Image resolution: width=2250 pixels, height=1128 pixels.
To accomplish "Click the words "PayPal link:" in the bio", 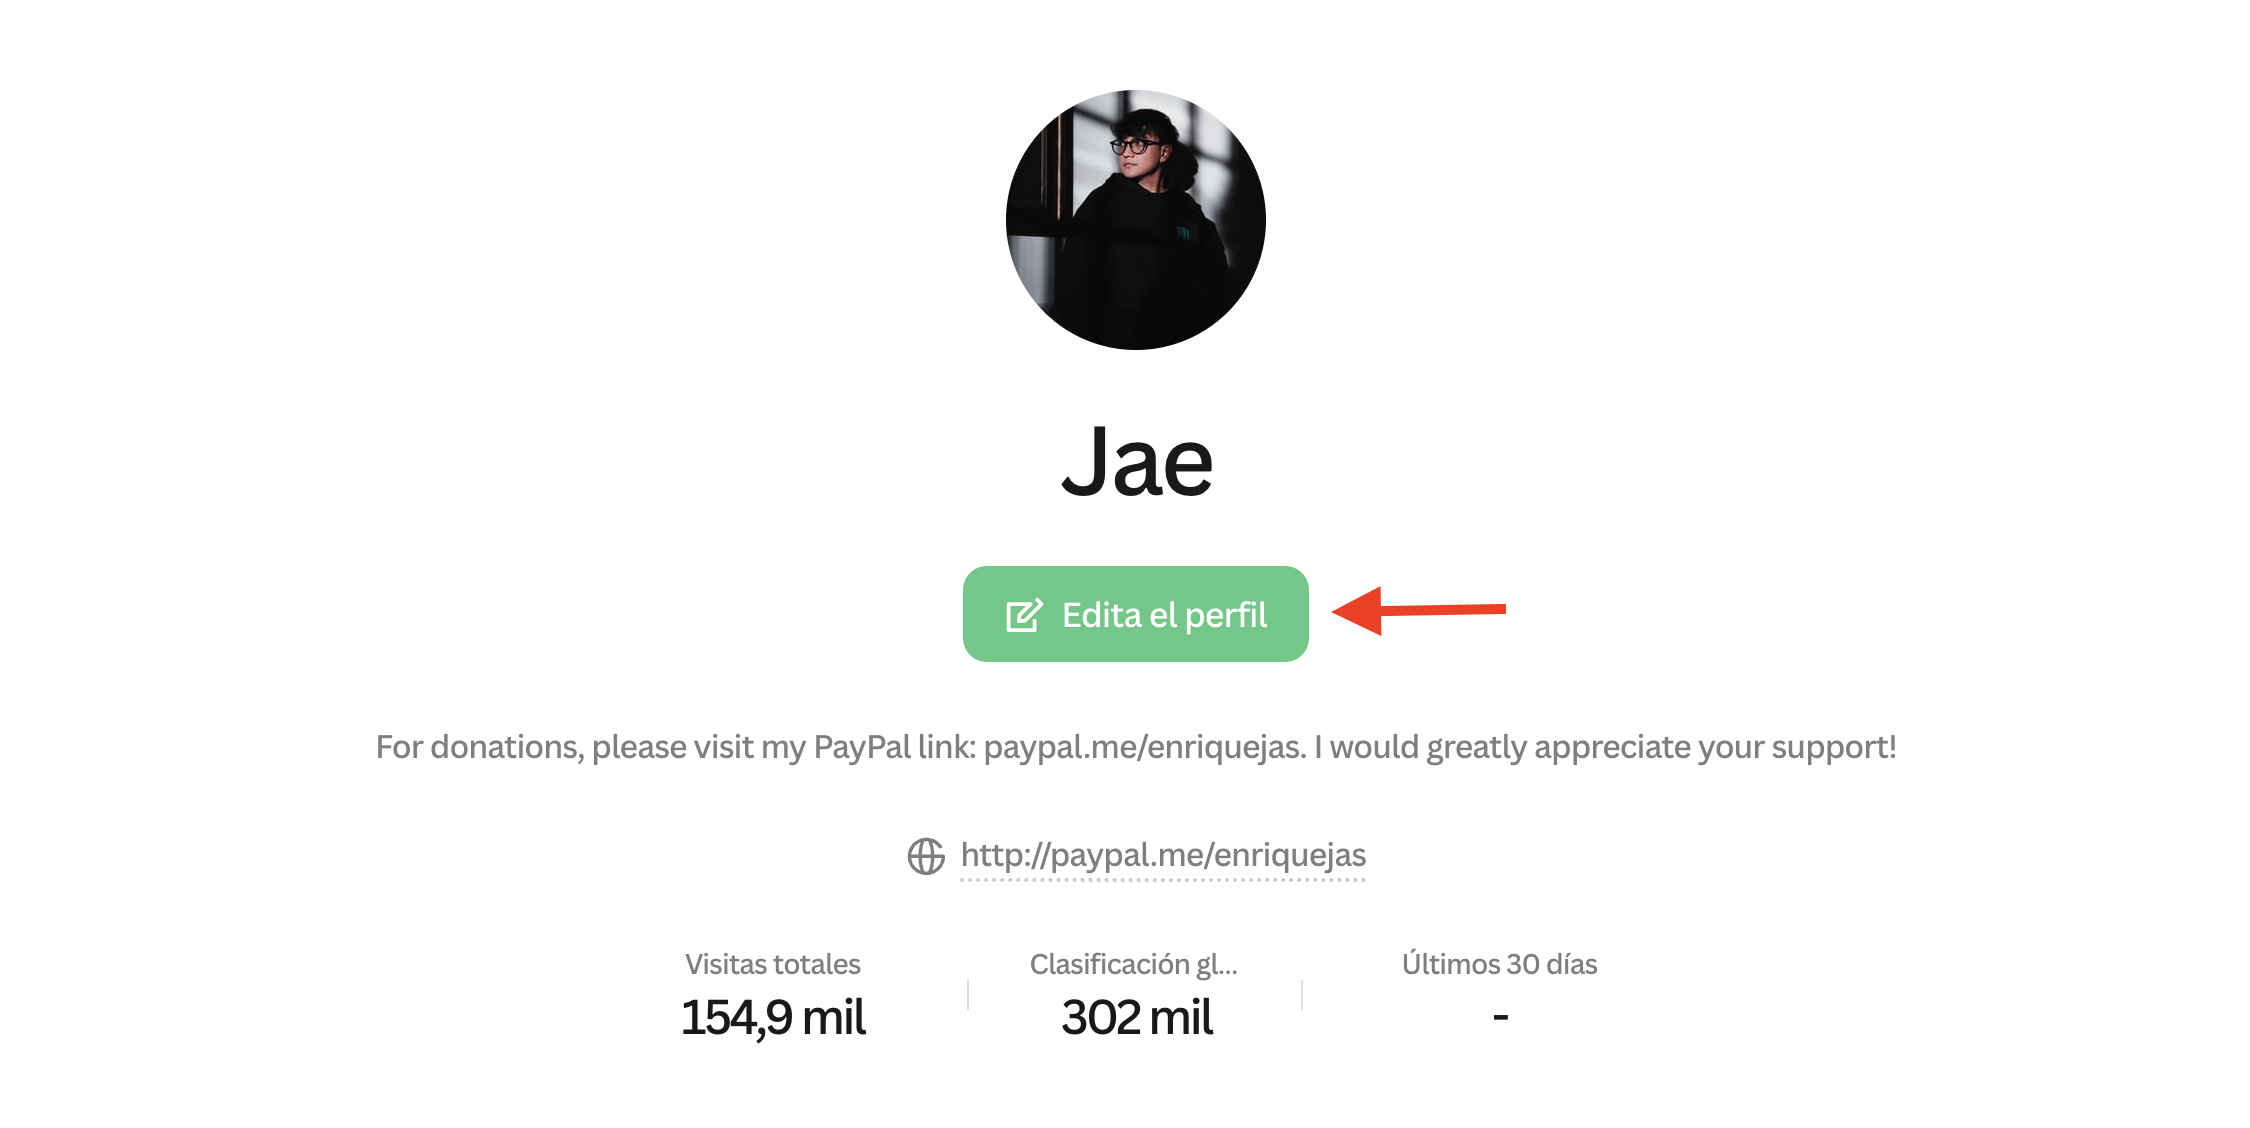I will (895, 747).
